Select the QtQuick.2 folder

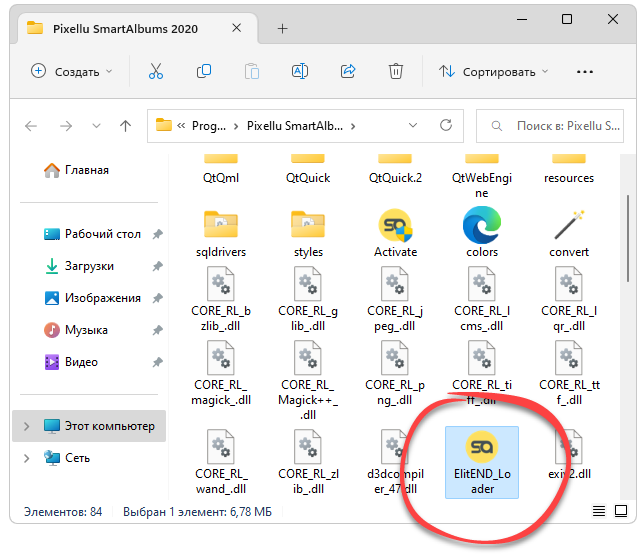click(x=395, y=170)
